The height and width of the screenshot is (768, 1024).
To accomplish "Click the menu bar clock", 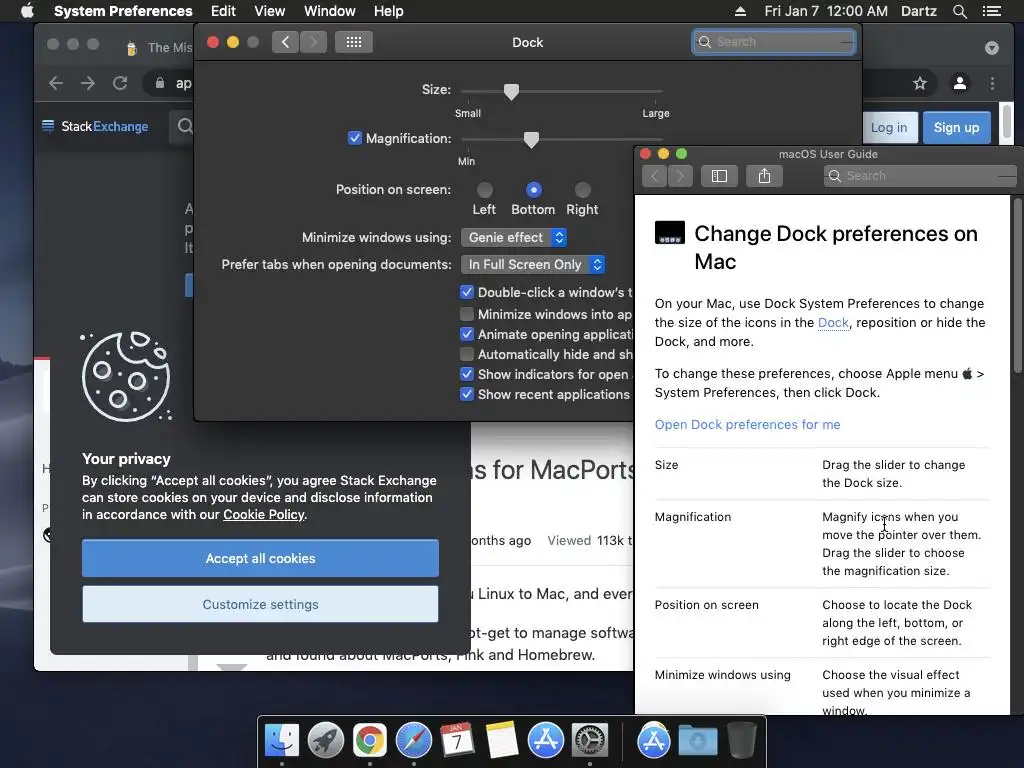I will pyautogui.click(x=826, y=11).
